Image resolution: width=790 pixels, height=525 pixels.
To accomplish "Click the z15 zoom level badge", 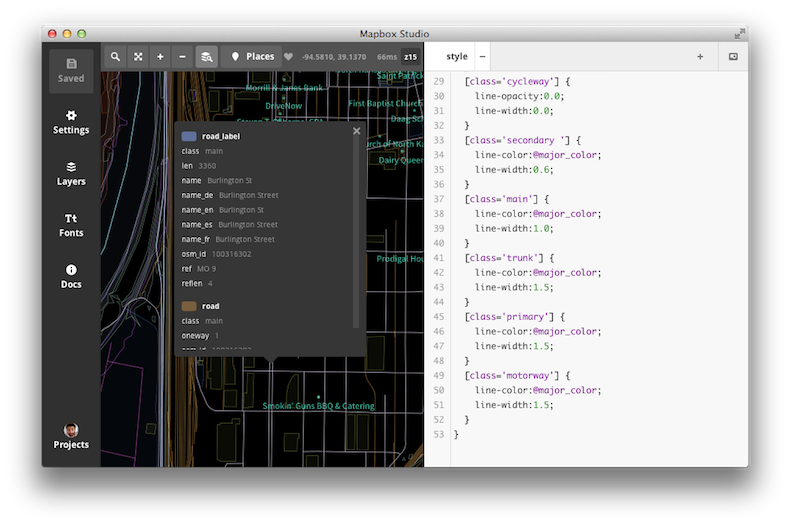I will tap(410, 57).
